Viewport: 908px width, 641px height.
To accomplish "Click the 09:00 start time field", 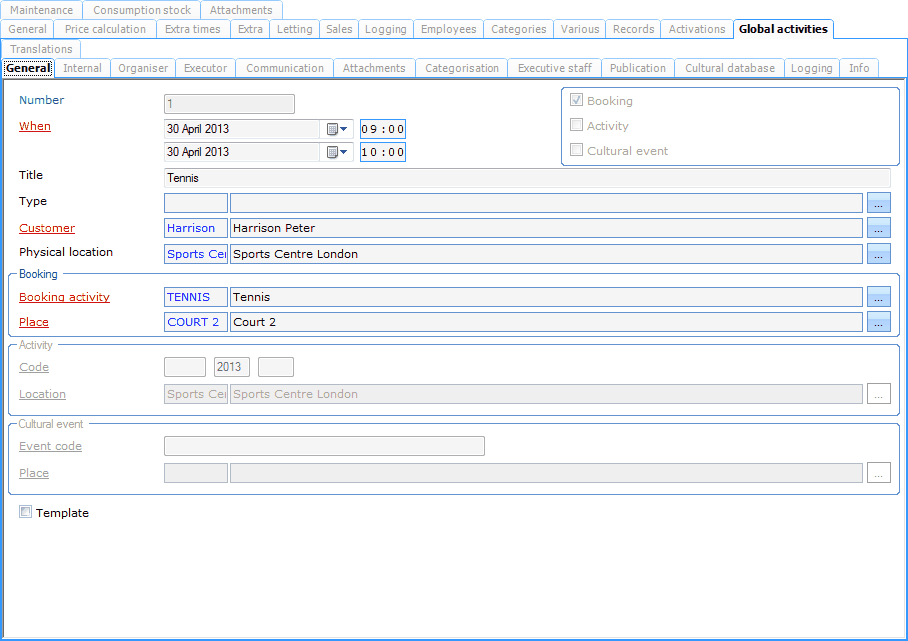I will pos(383,129).
